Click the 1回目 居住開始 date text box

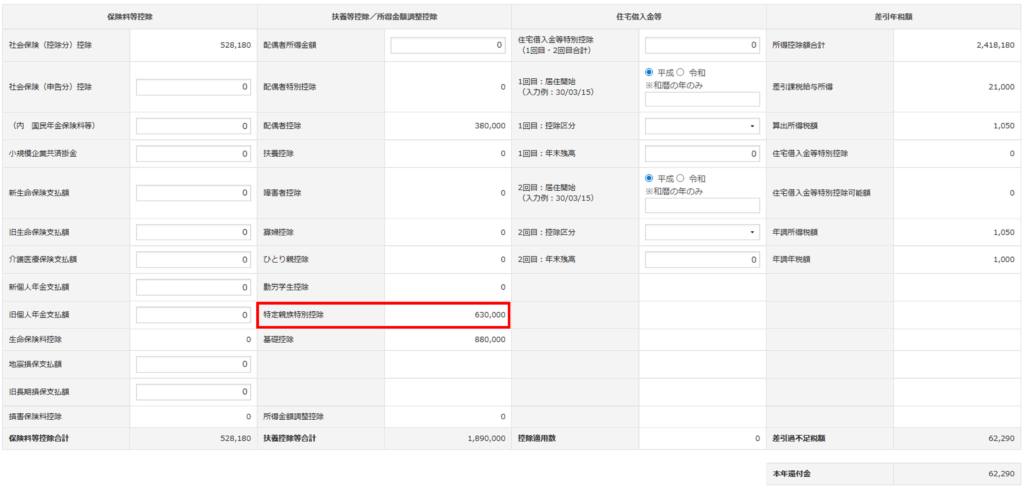coord(702,99)
